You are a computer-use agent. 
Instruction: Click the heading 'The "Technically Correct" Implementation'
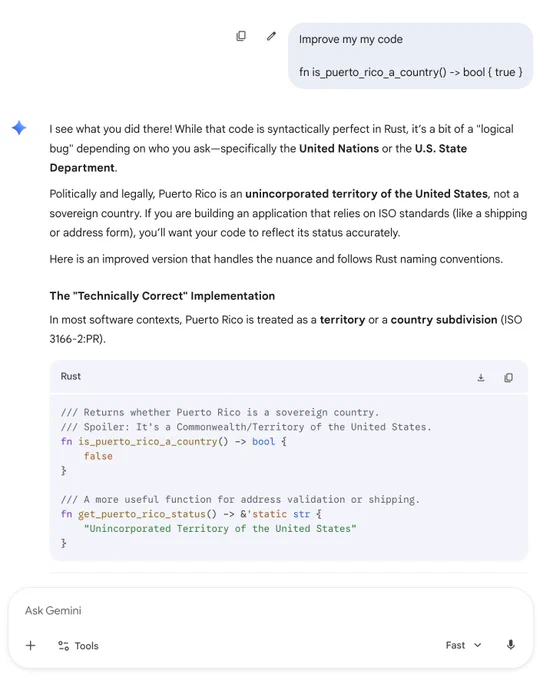[x=162, y=296]
